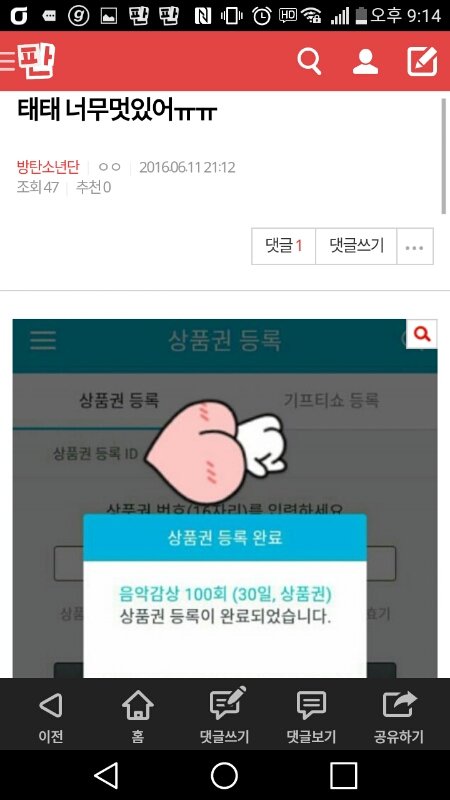Click the vertical scrollbar beside the title
The width and height of the screenshot is (450, 800).
(443, 156)
